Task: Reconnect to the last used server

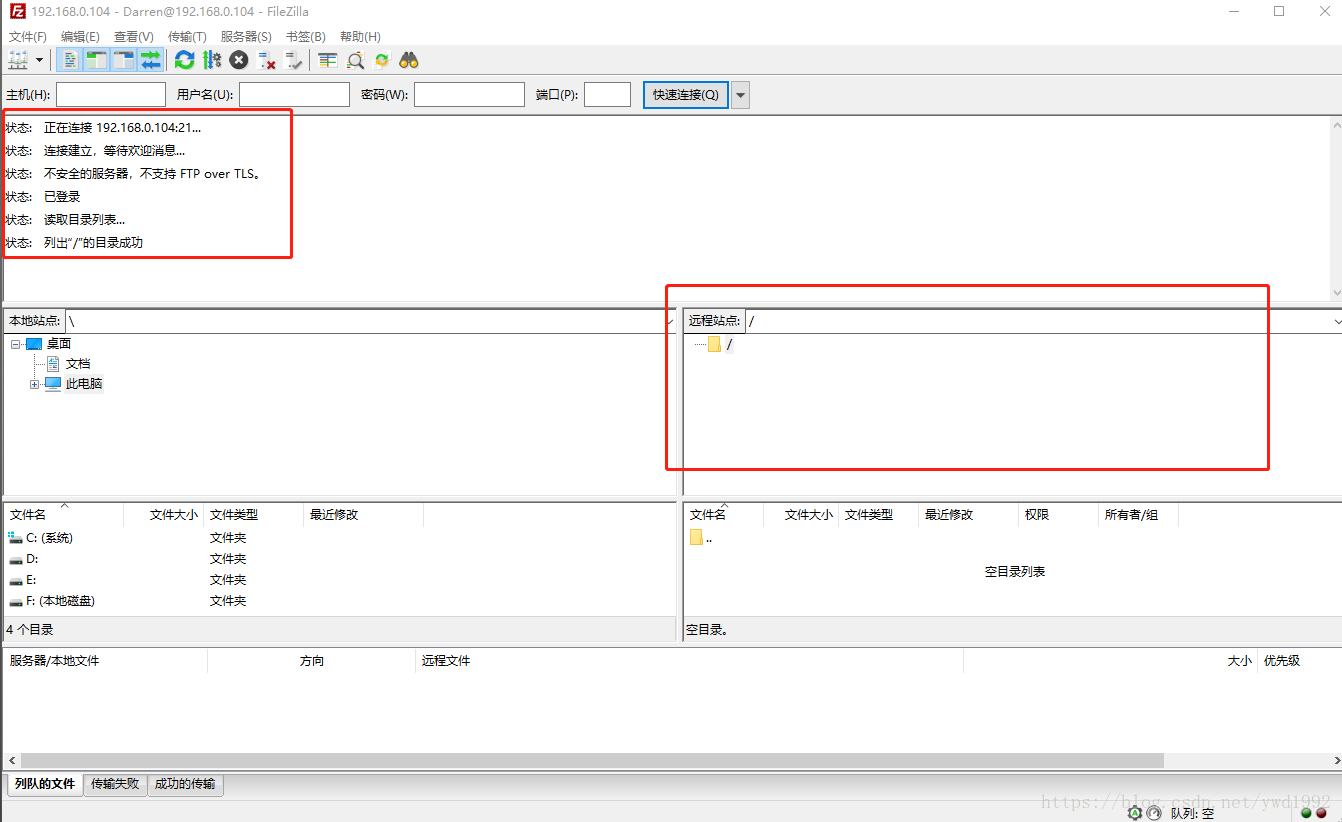Action: (293, 60)
